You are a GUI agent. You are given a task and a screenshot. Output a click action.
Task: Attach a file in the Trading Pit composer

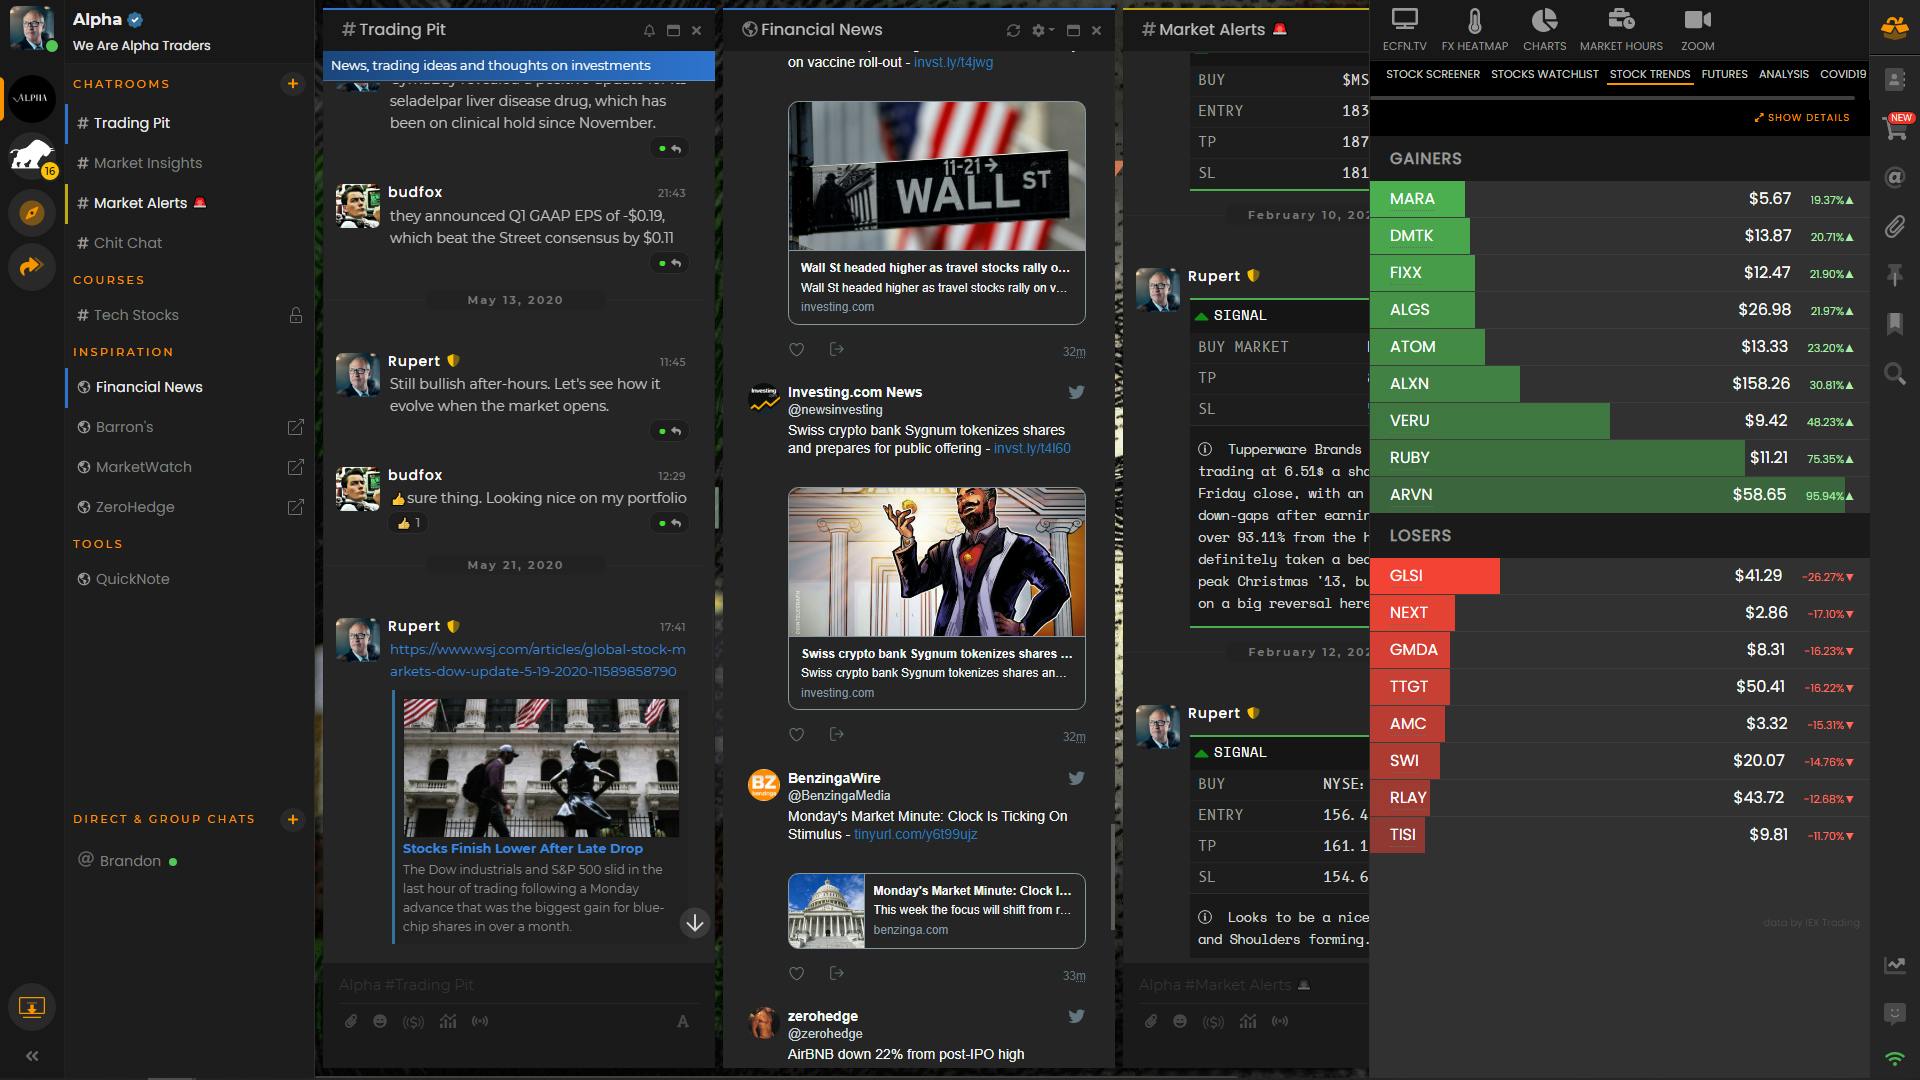[351, 1021]
